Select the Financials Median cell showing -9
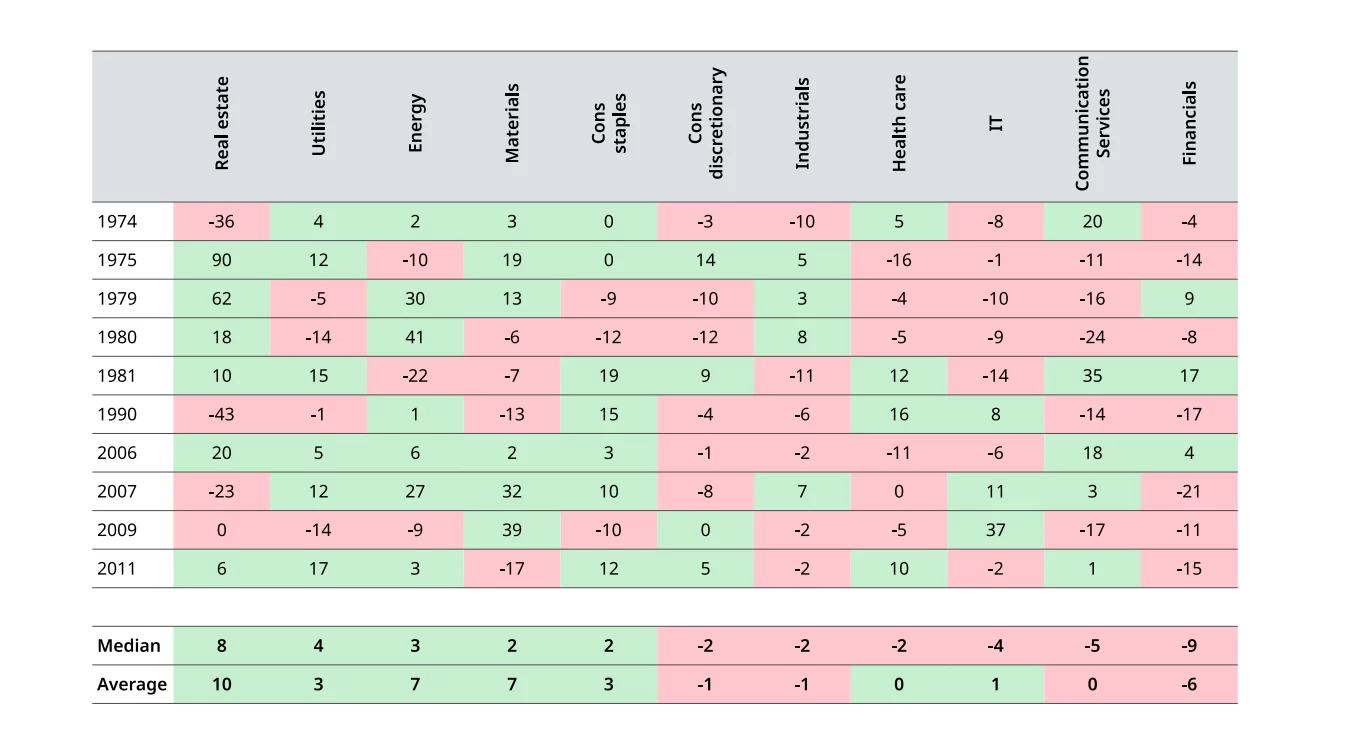 tap(1189, 646)
